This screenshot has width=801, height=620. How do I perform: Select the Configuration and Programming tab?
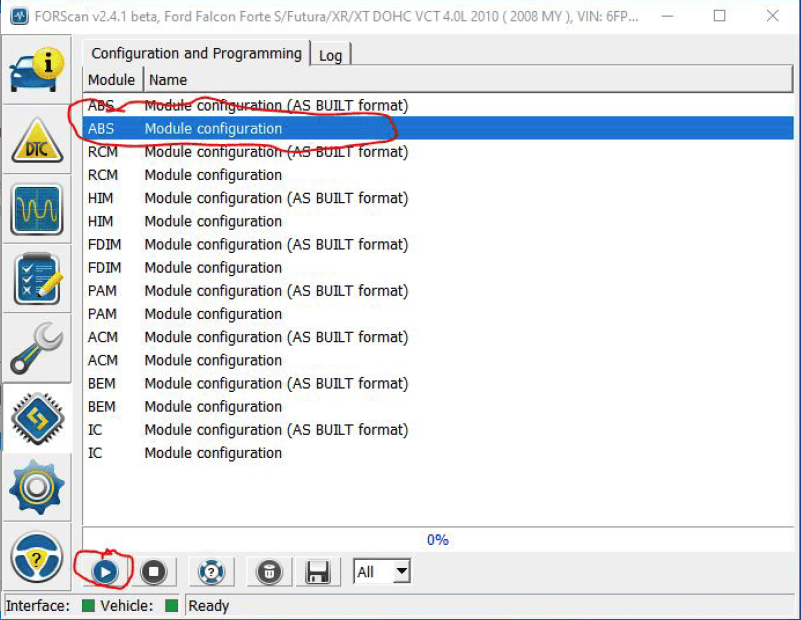coord(197,53)
